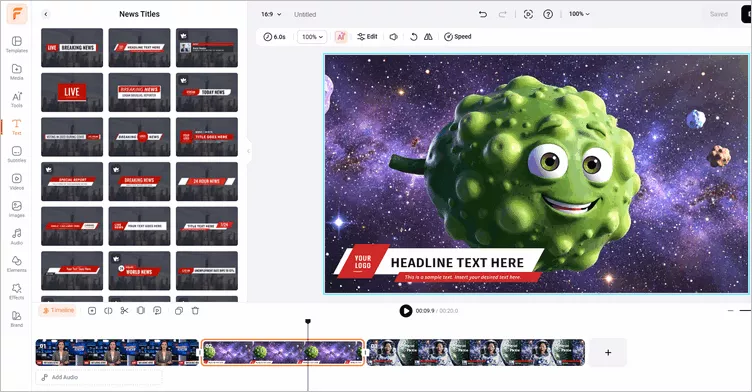This screenshot has width=752, height=392.
Task: Click the speech bubble icon in timeline
Action: click(x=157, y=311)
